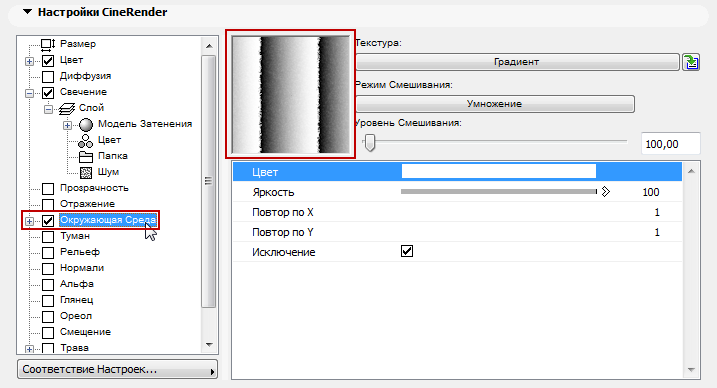The image size is (717, 388).
Task: Click the load texture icon beside Градиент
Action: tap(691, 62)
